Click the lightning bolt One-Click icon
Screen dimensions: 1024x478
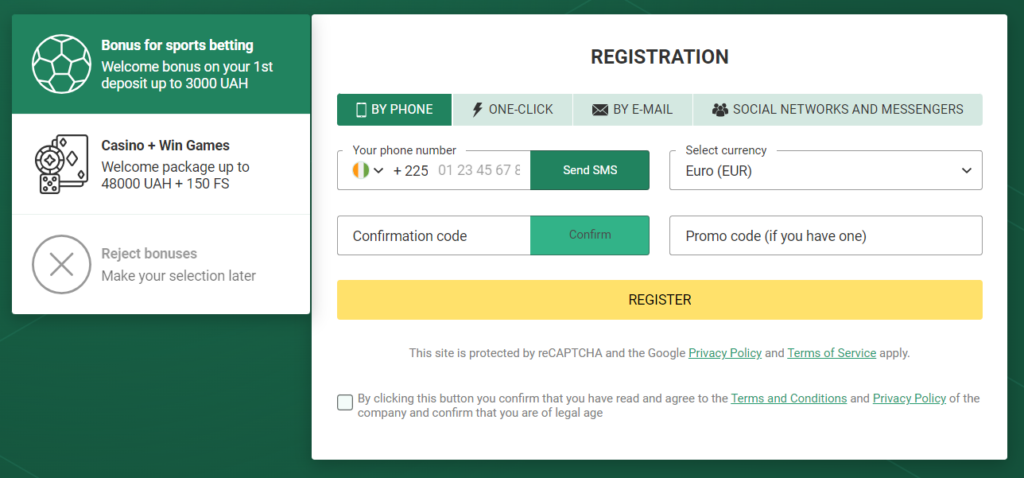pyautogui.click(x=477, y=110)
